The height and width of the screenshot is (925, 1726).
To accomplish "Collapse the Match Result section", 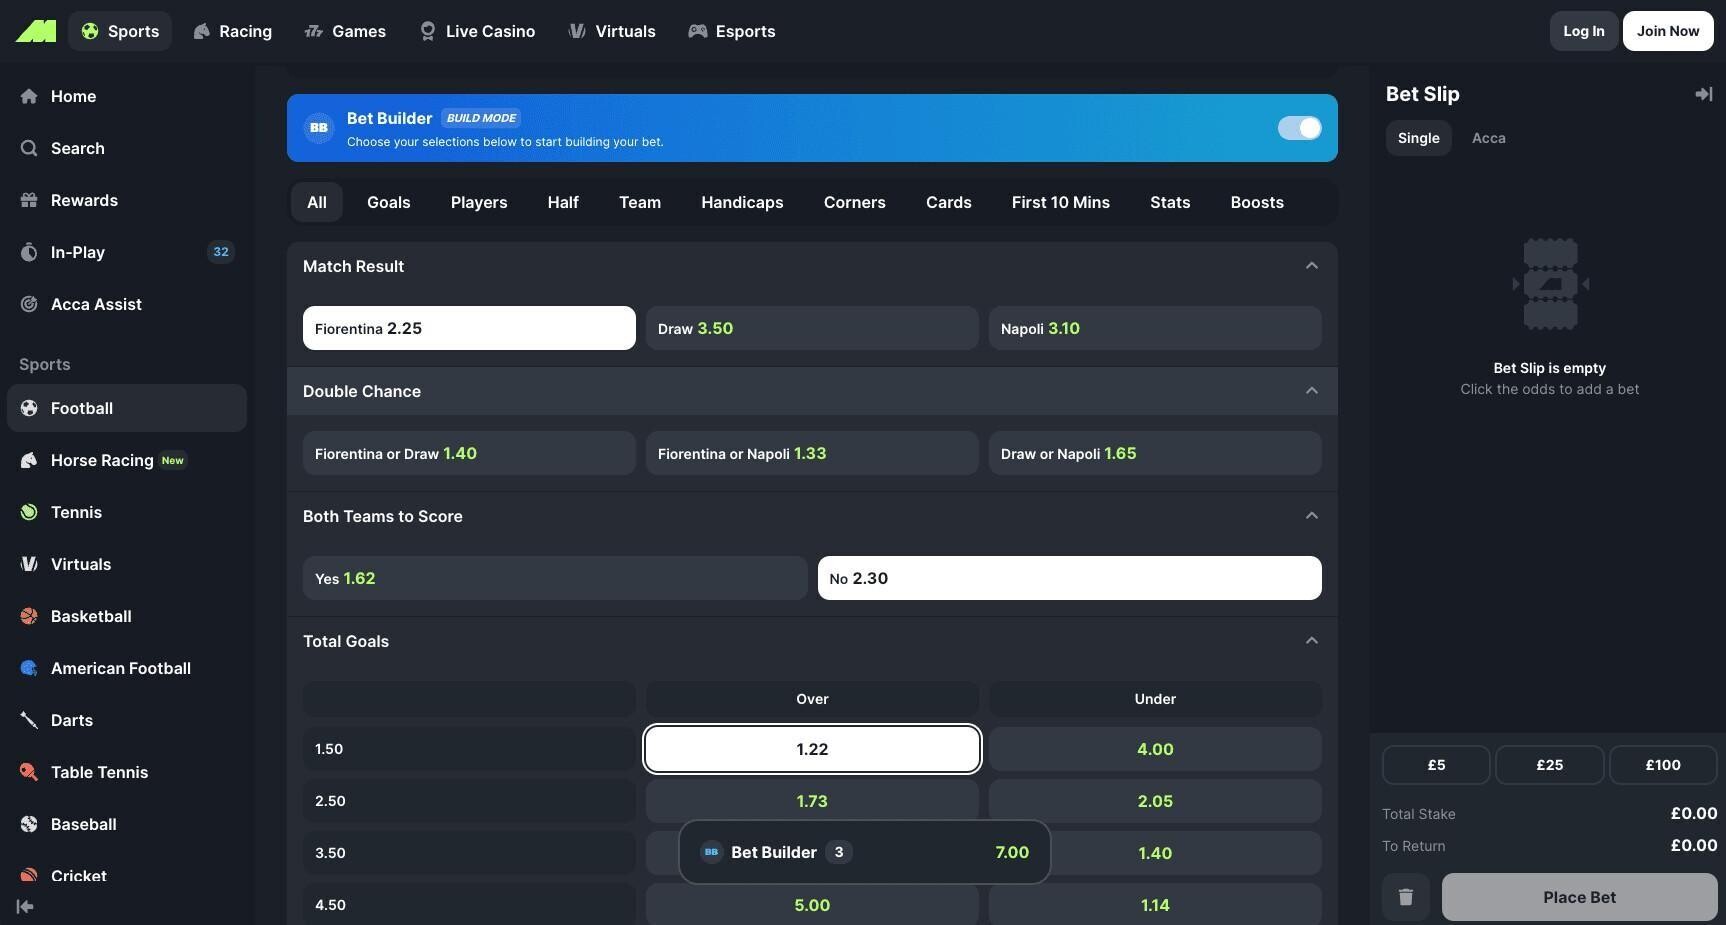I will (1311, 266).
